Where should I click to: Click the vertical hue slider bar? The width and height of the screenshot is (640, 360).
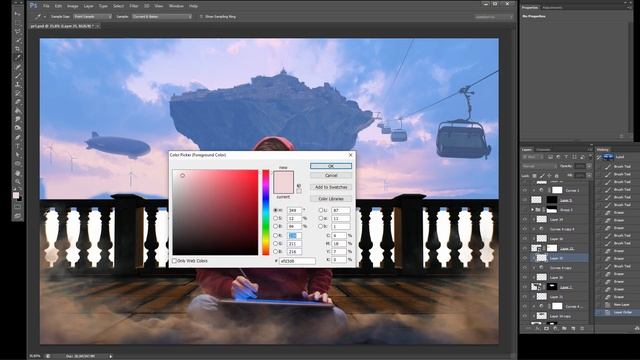click(x=266, y=212)
